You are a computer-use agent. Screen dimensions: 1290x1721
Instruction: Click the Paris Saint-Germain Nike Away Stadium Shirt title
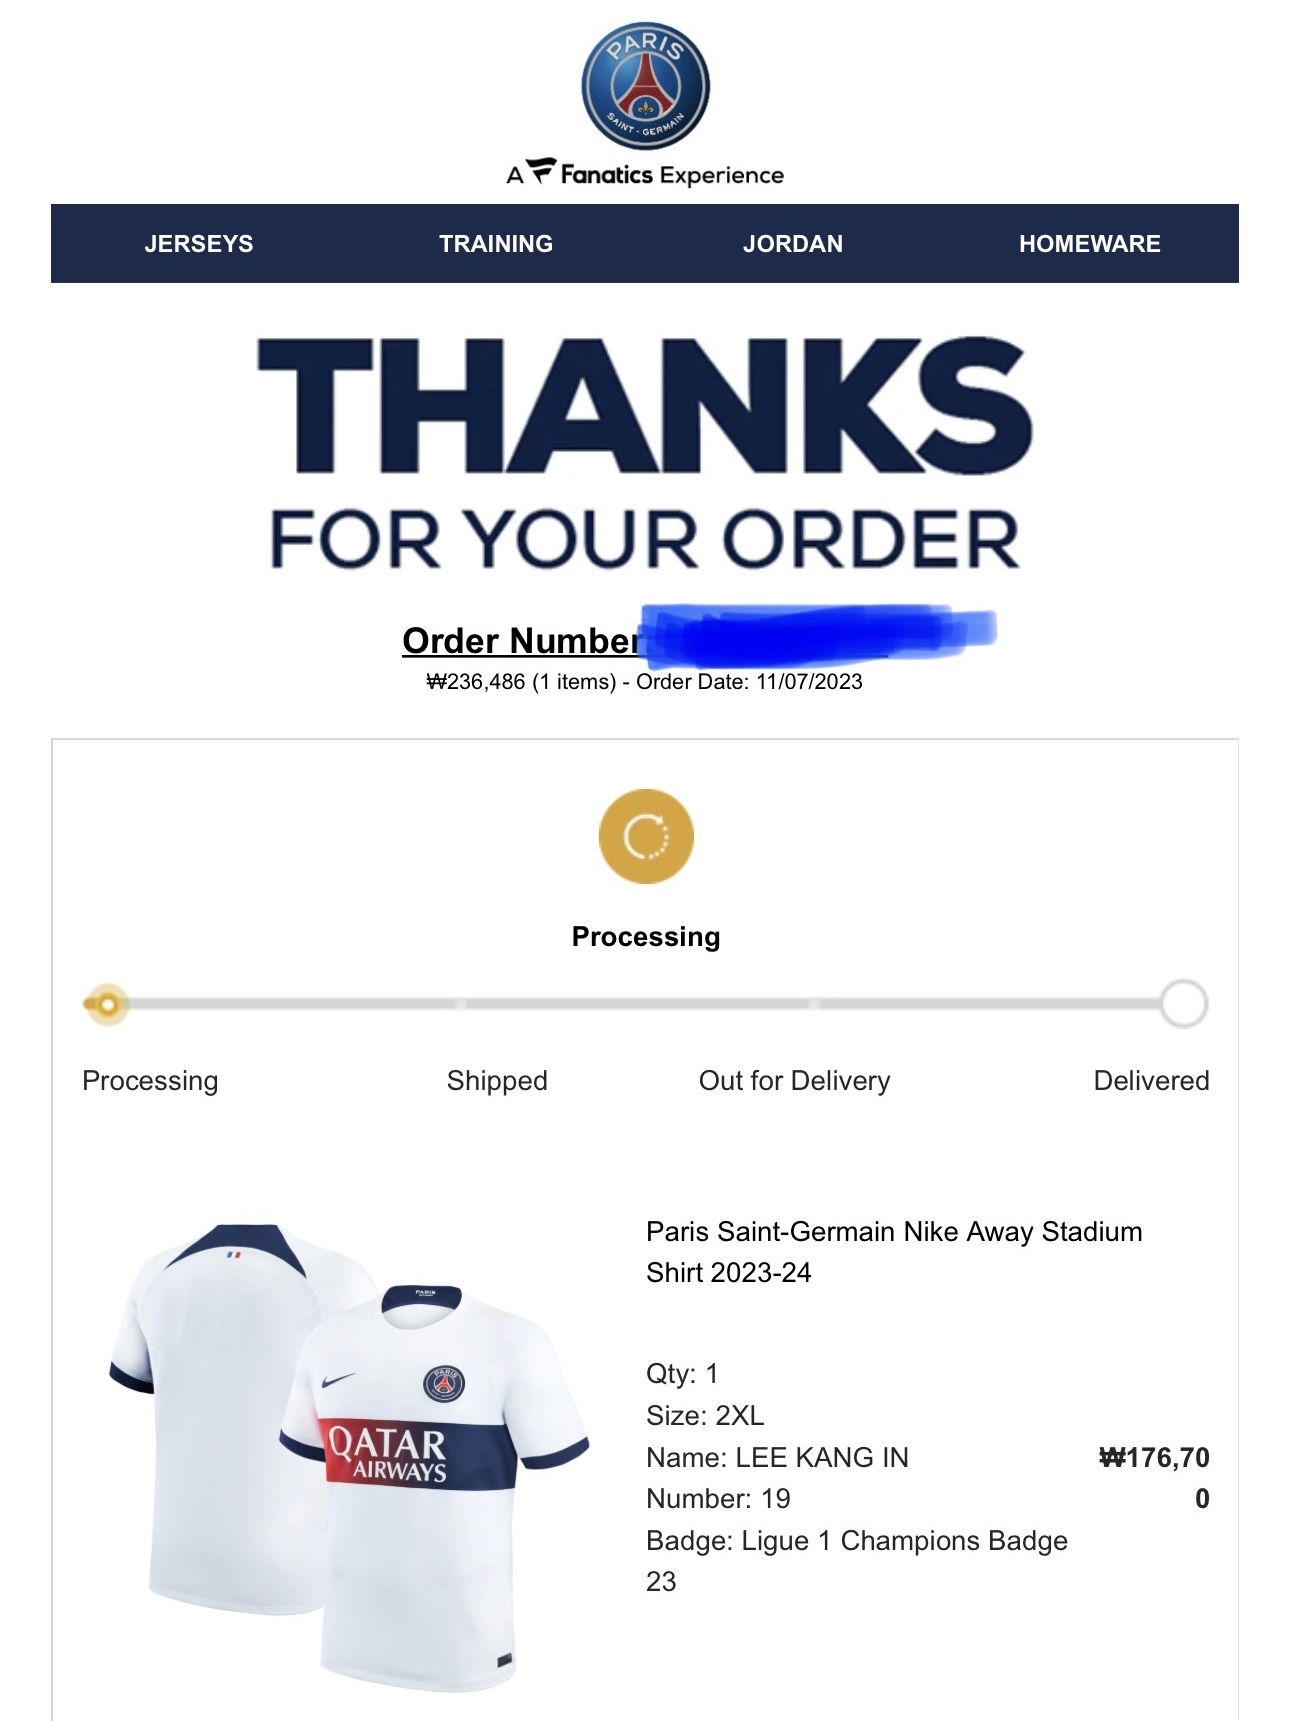pyautogui.click(x=894, y=1252)
